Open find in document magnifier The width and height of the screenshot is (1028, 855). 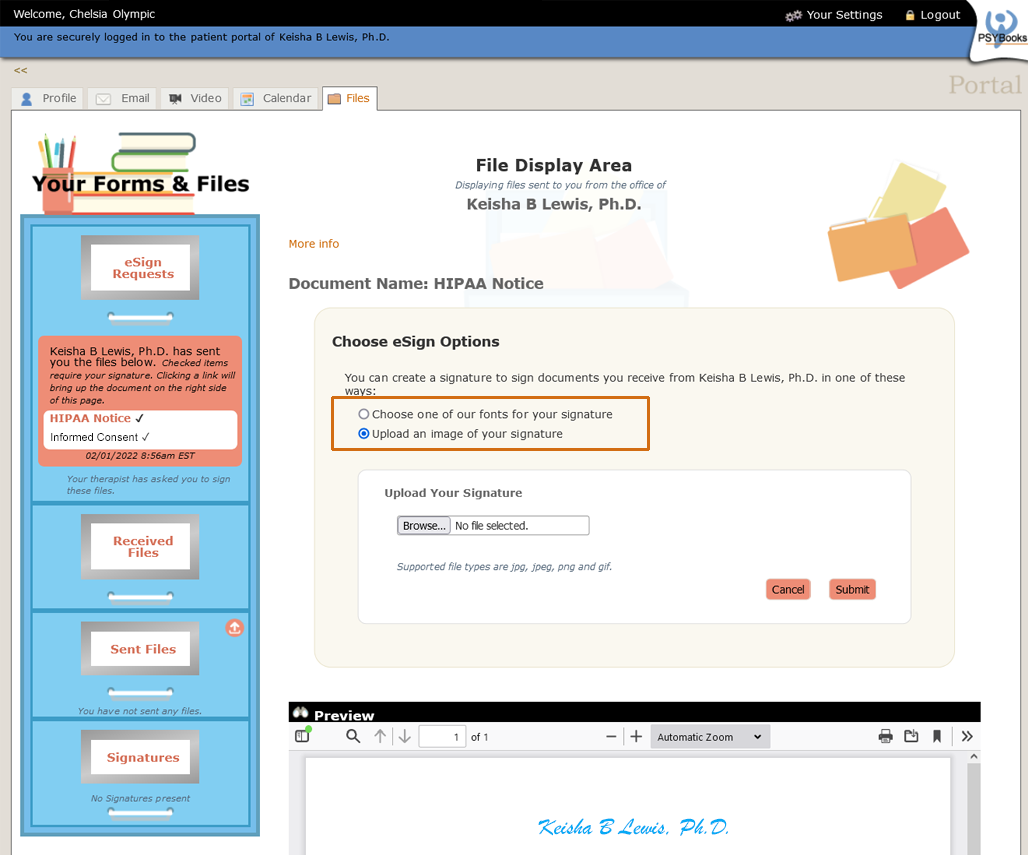[353, 736]
